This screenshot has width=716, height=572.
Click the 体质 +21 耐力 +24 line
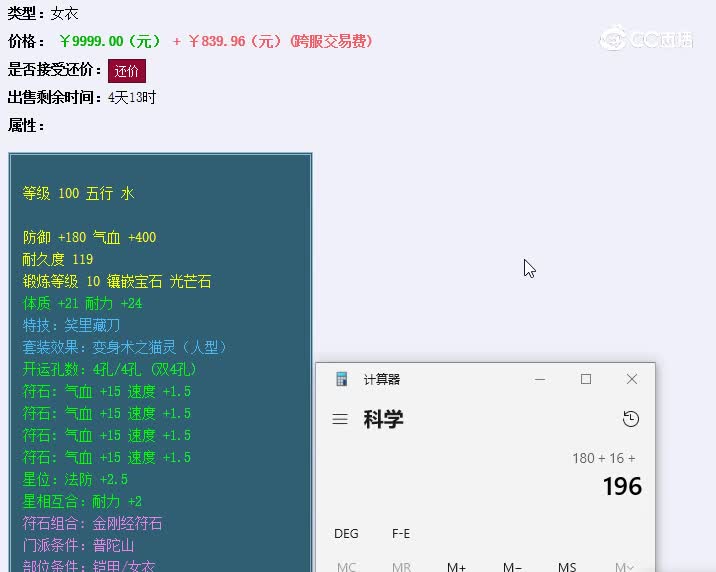(x=83, y=303)
